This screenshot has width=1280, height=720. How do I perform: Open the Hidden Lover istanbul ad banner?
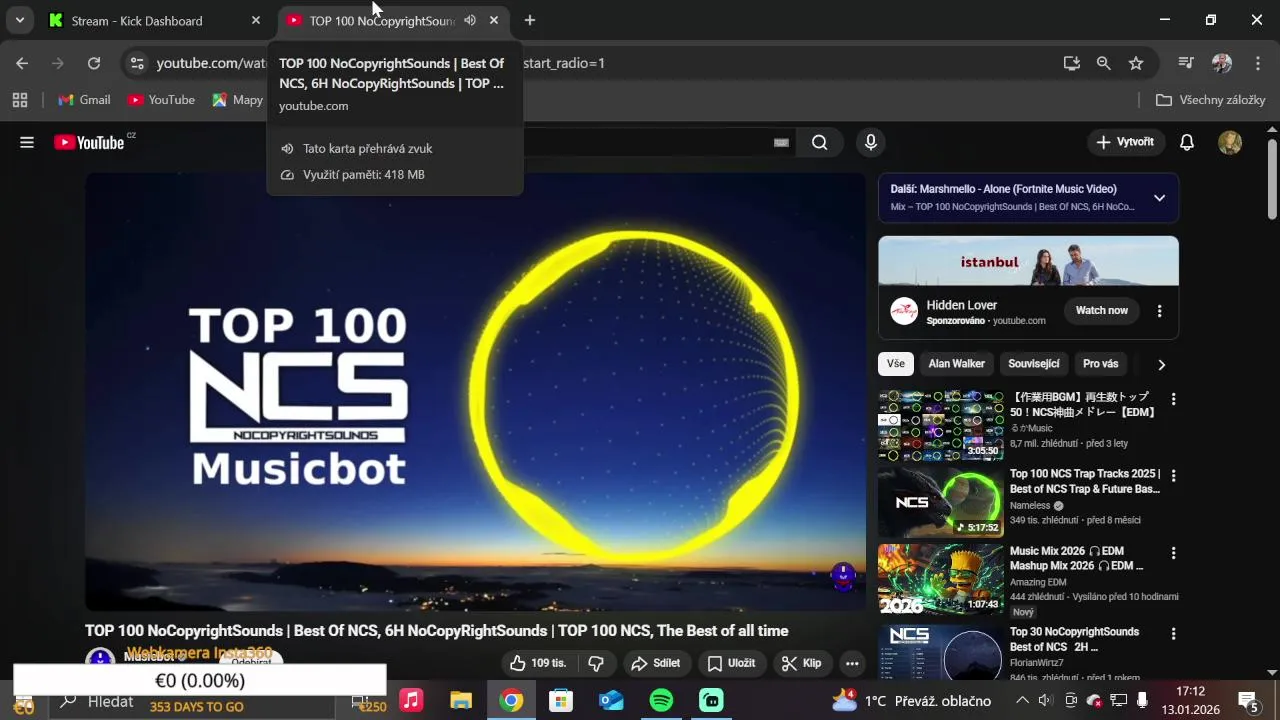[x=1028, y=261]
